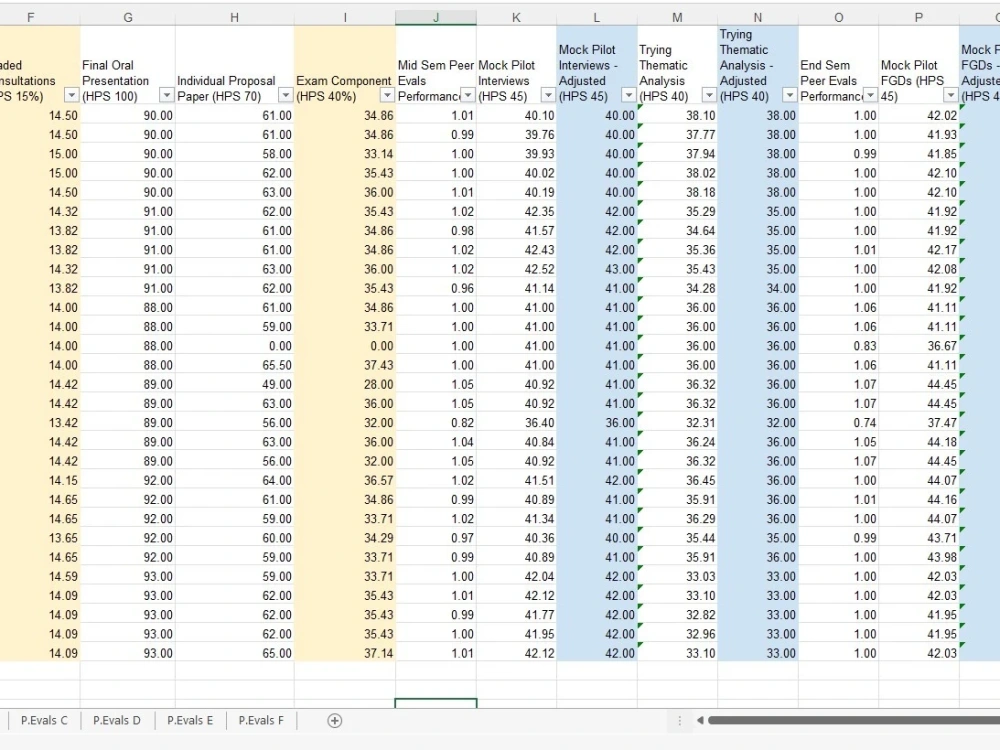Click the 37.47 Mock Pilot FGDs cell
The height and width of the screenshot is (750, 1000).
point(919,423)
